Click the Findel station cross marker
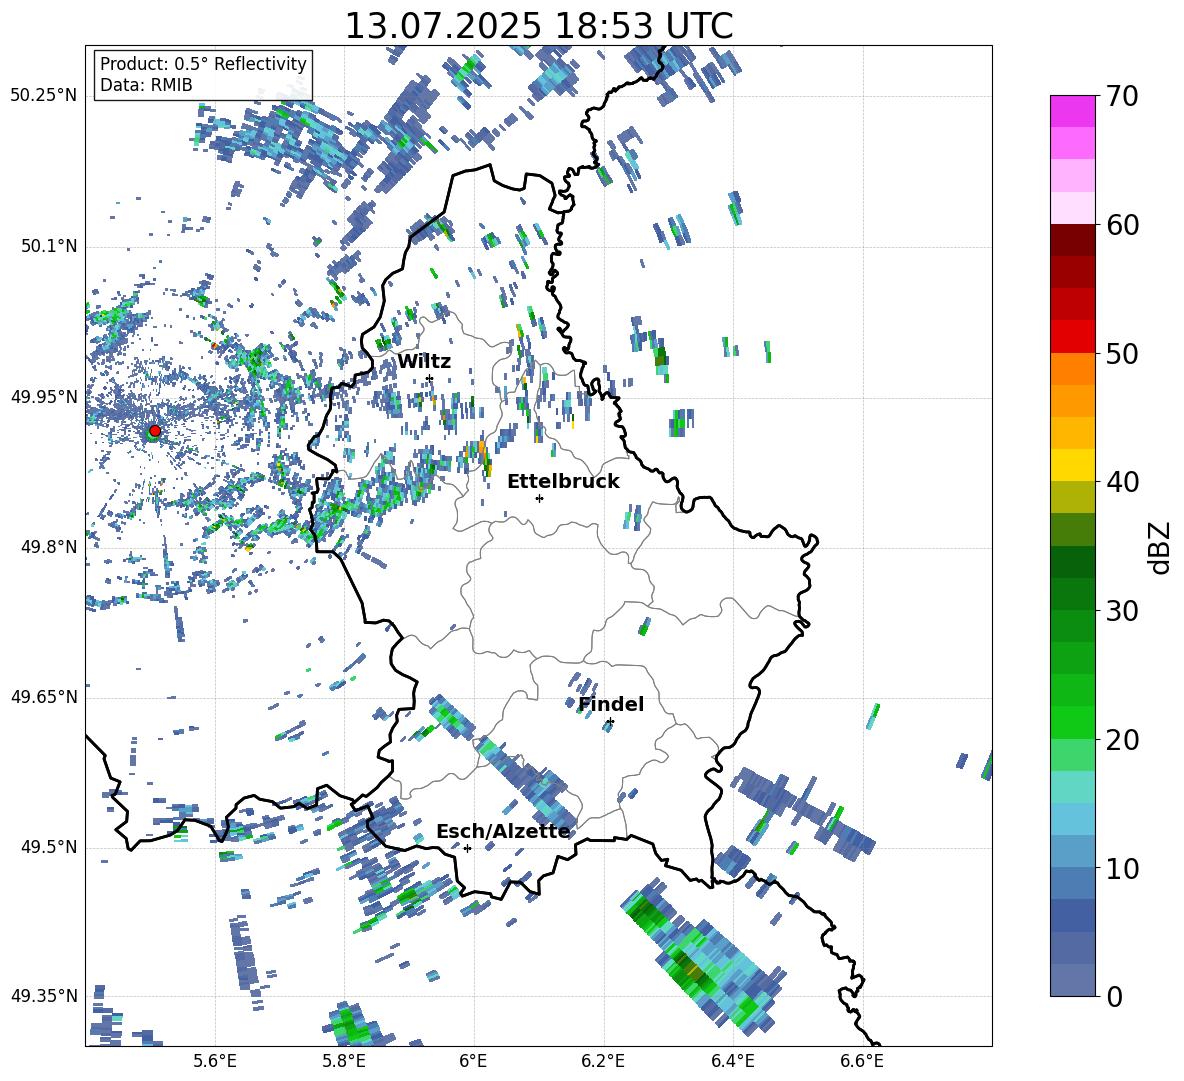 [610, 722]
